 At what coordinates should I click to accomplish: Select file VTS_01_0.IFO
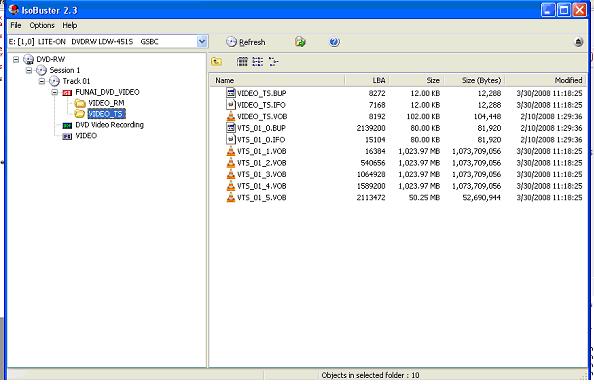(261, 140)
